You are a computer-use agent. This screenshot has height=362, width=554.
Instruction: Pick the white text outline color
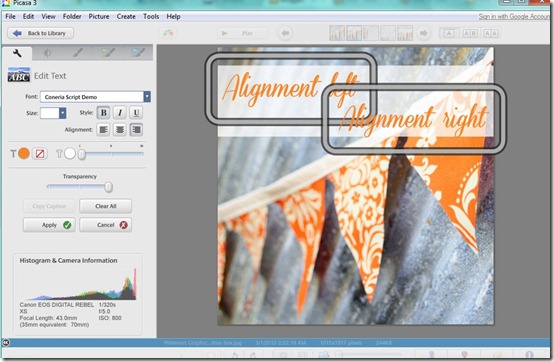(x=70, y=154)
